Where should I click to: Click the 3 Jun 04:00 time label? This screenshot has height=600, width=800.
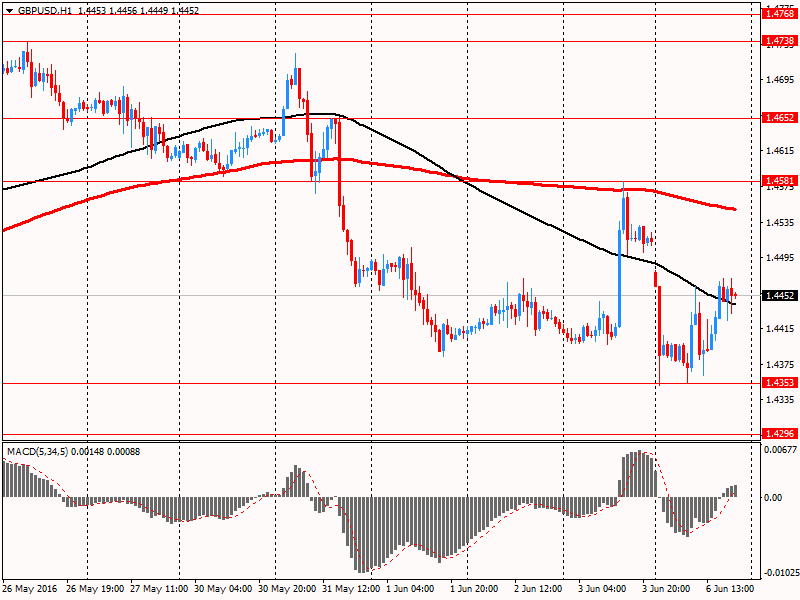(602, 589)
